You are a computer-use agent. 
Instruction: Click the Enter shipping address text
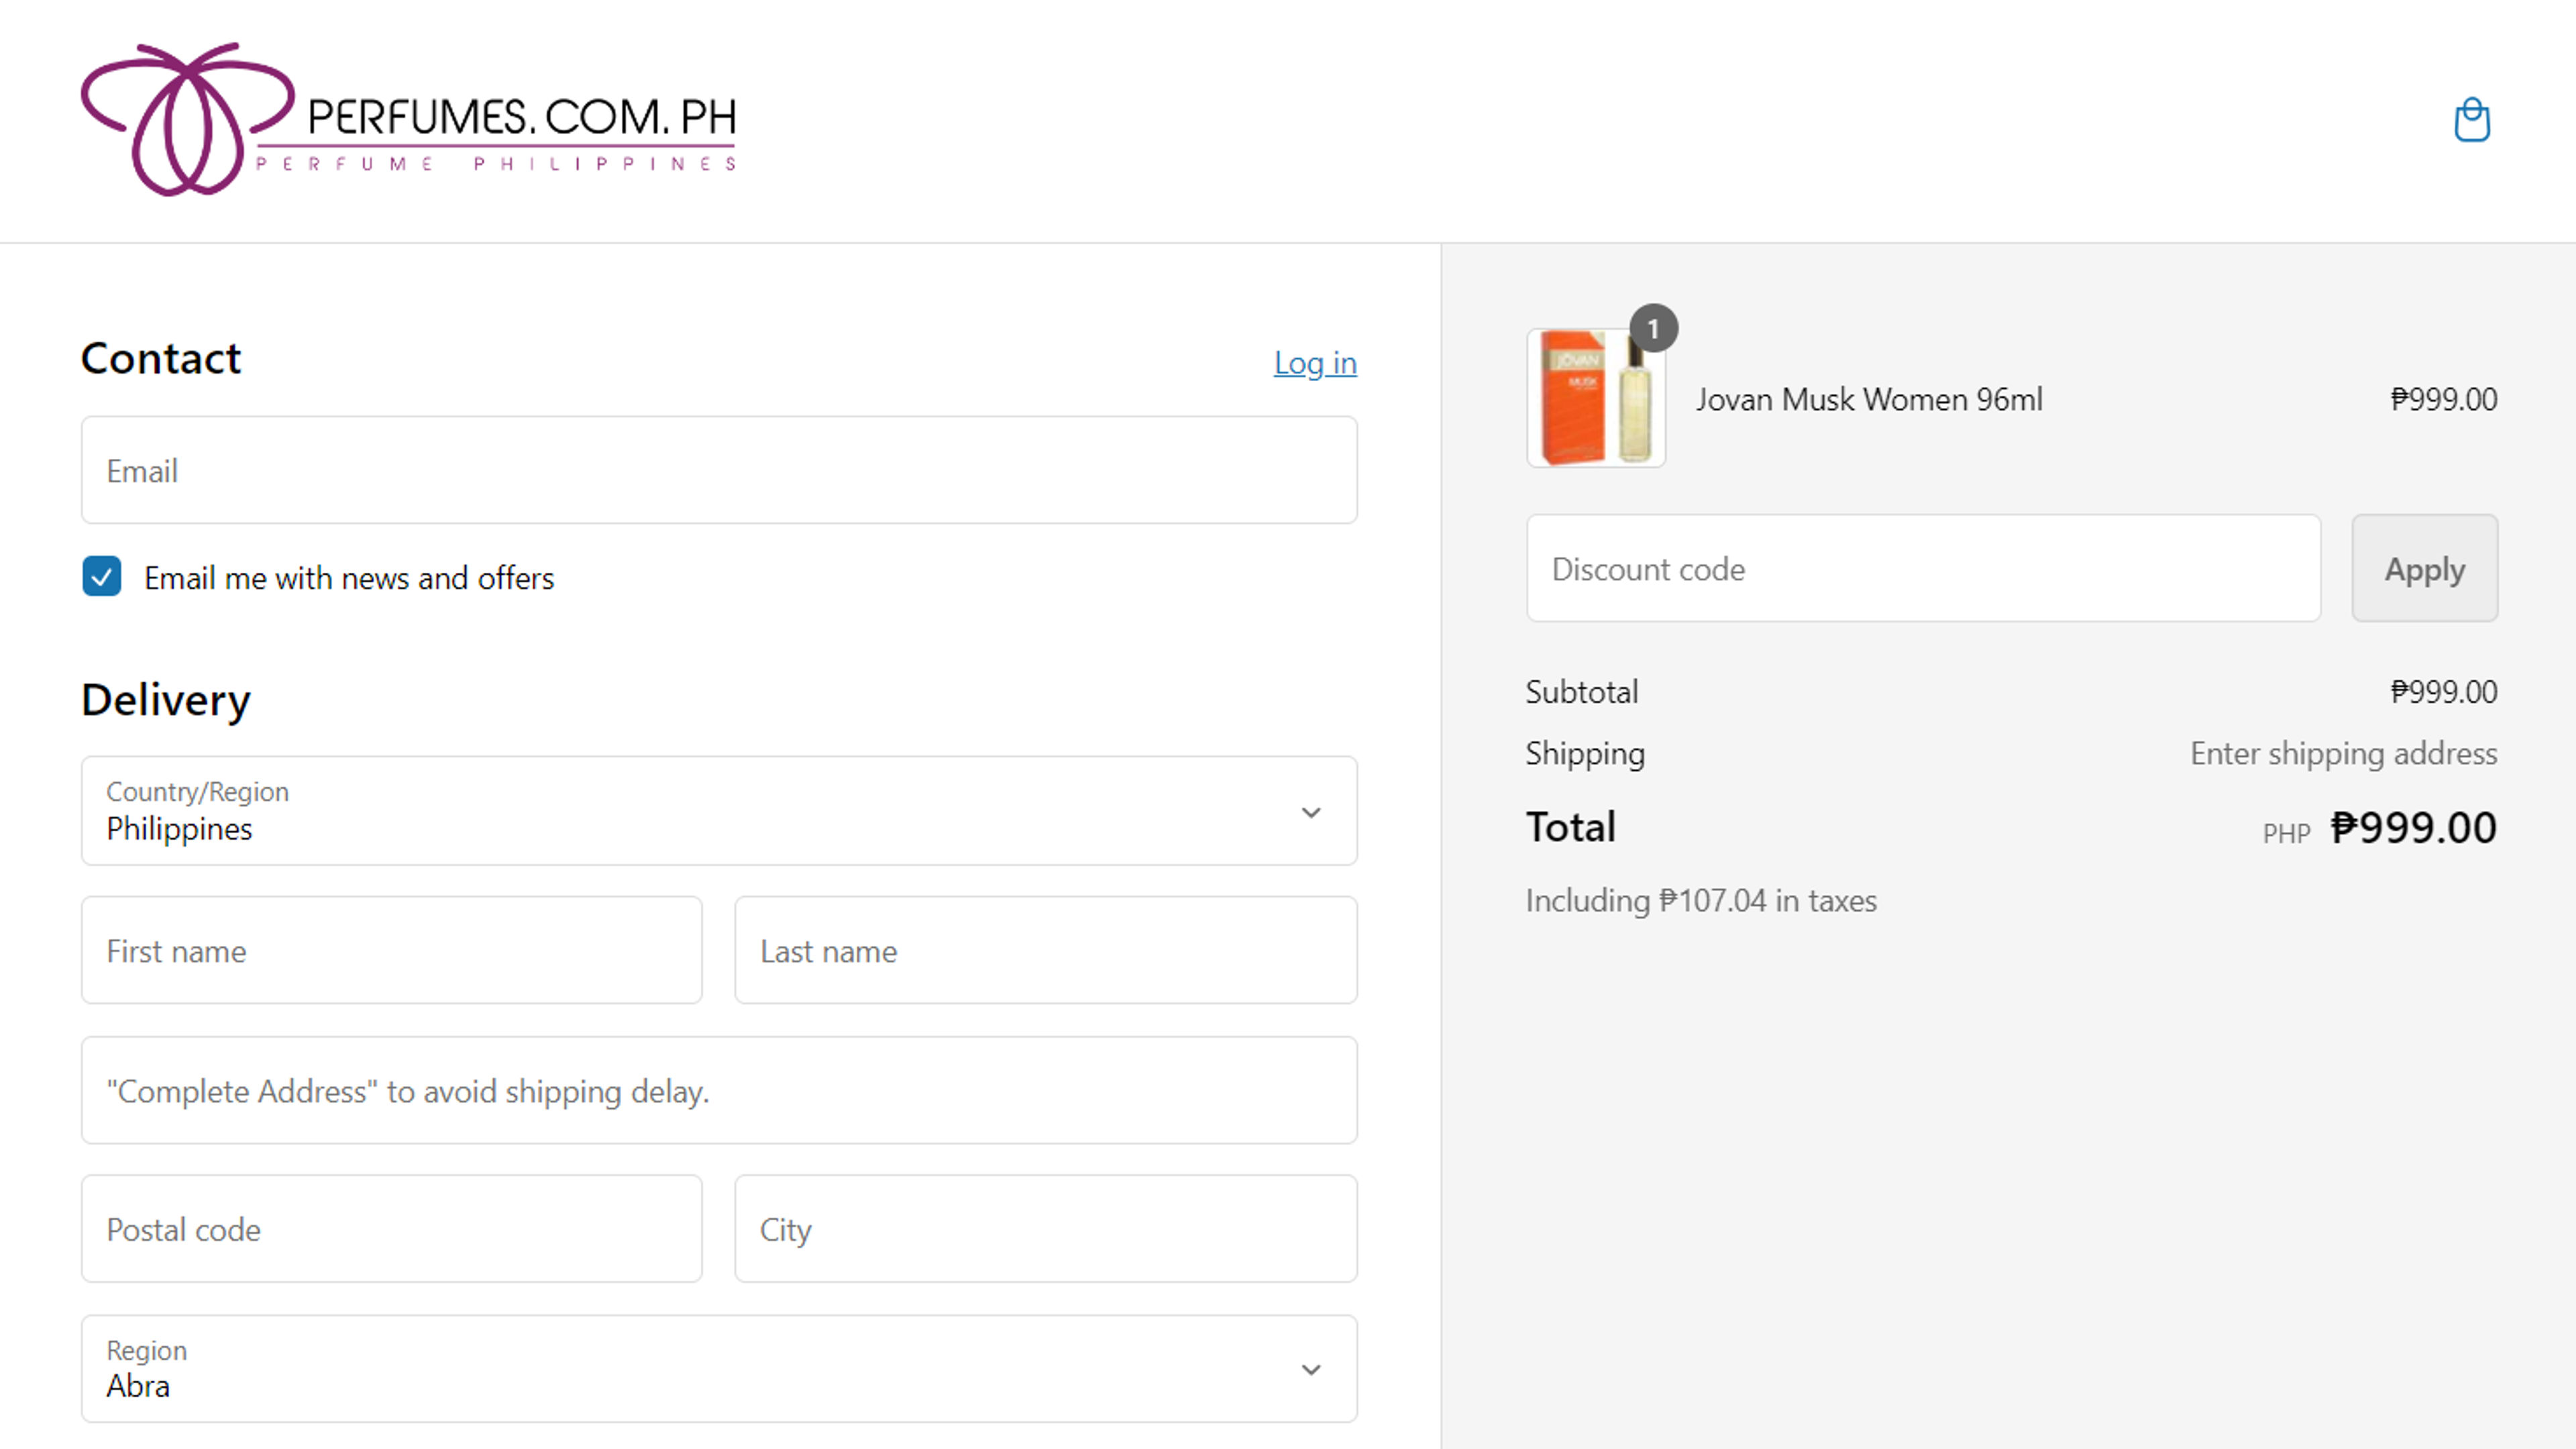tap(2343, 753)
